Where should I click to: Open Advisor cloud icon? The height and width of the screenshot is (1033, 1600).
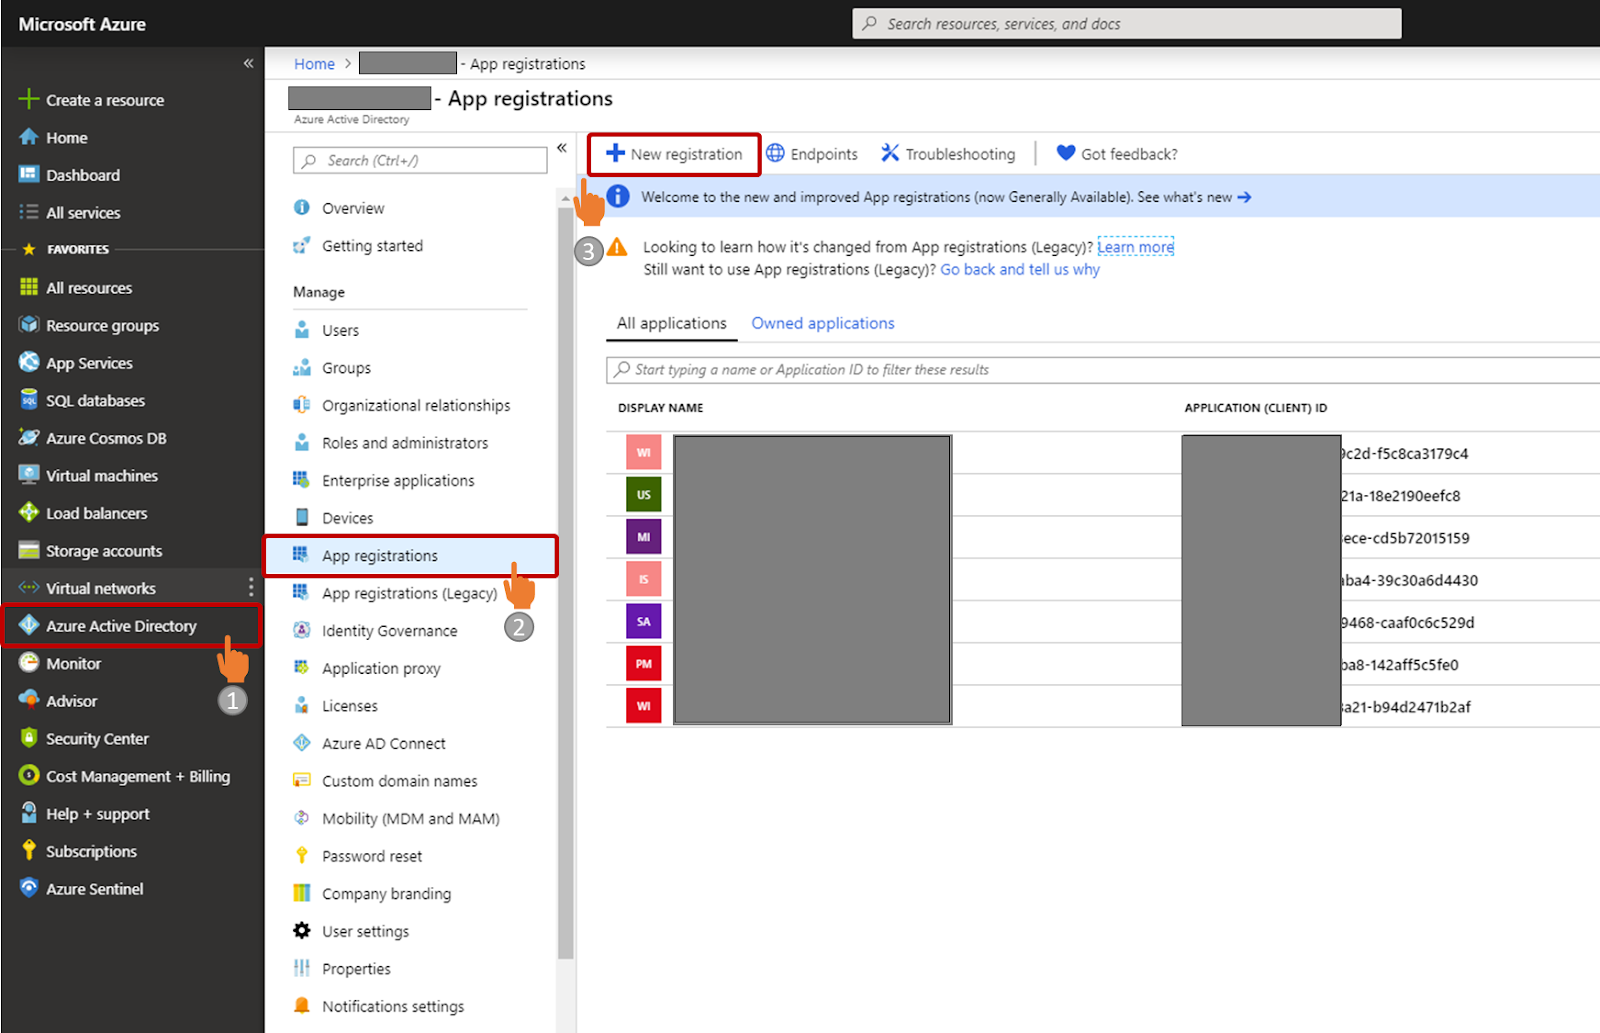(29, 700)
